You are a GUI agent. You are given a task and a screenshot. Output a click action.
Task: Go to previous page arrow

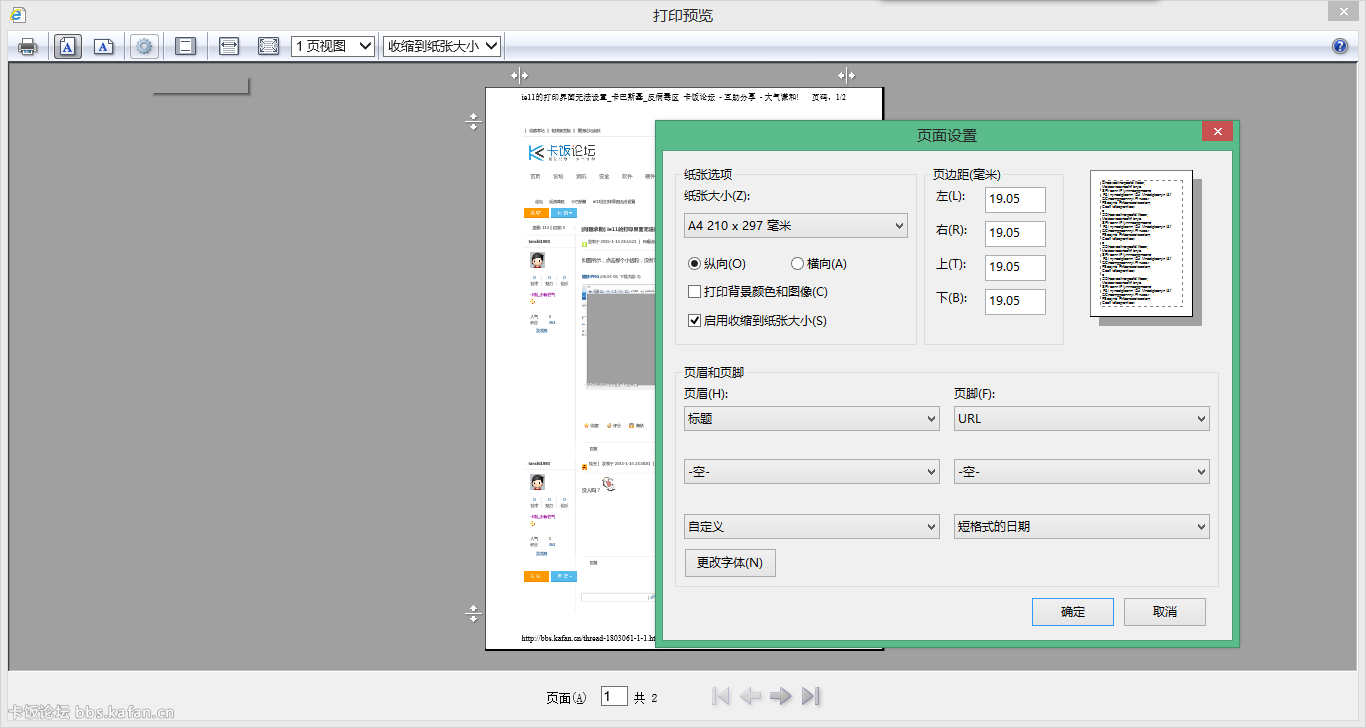click(x=750, y=696)
